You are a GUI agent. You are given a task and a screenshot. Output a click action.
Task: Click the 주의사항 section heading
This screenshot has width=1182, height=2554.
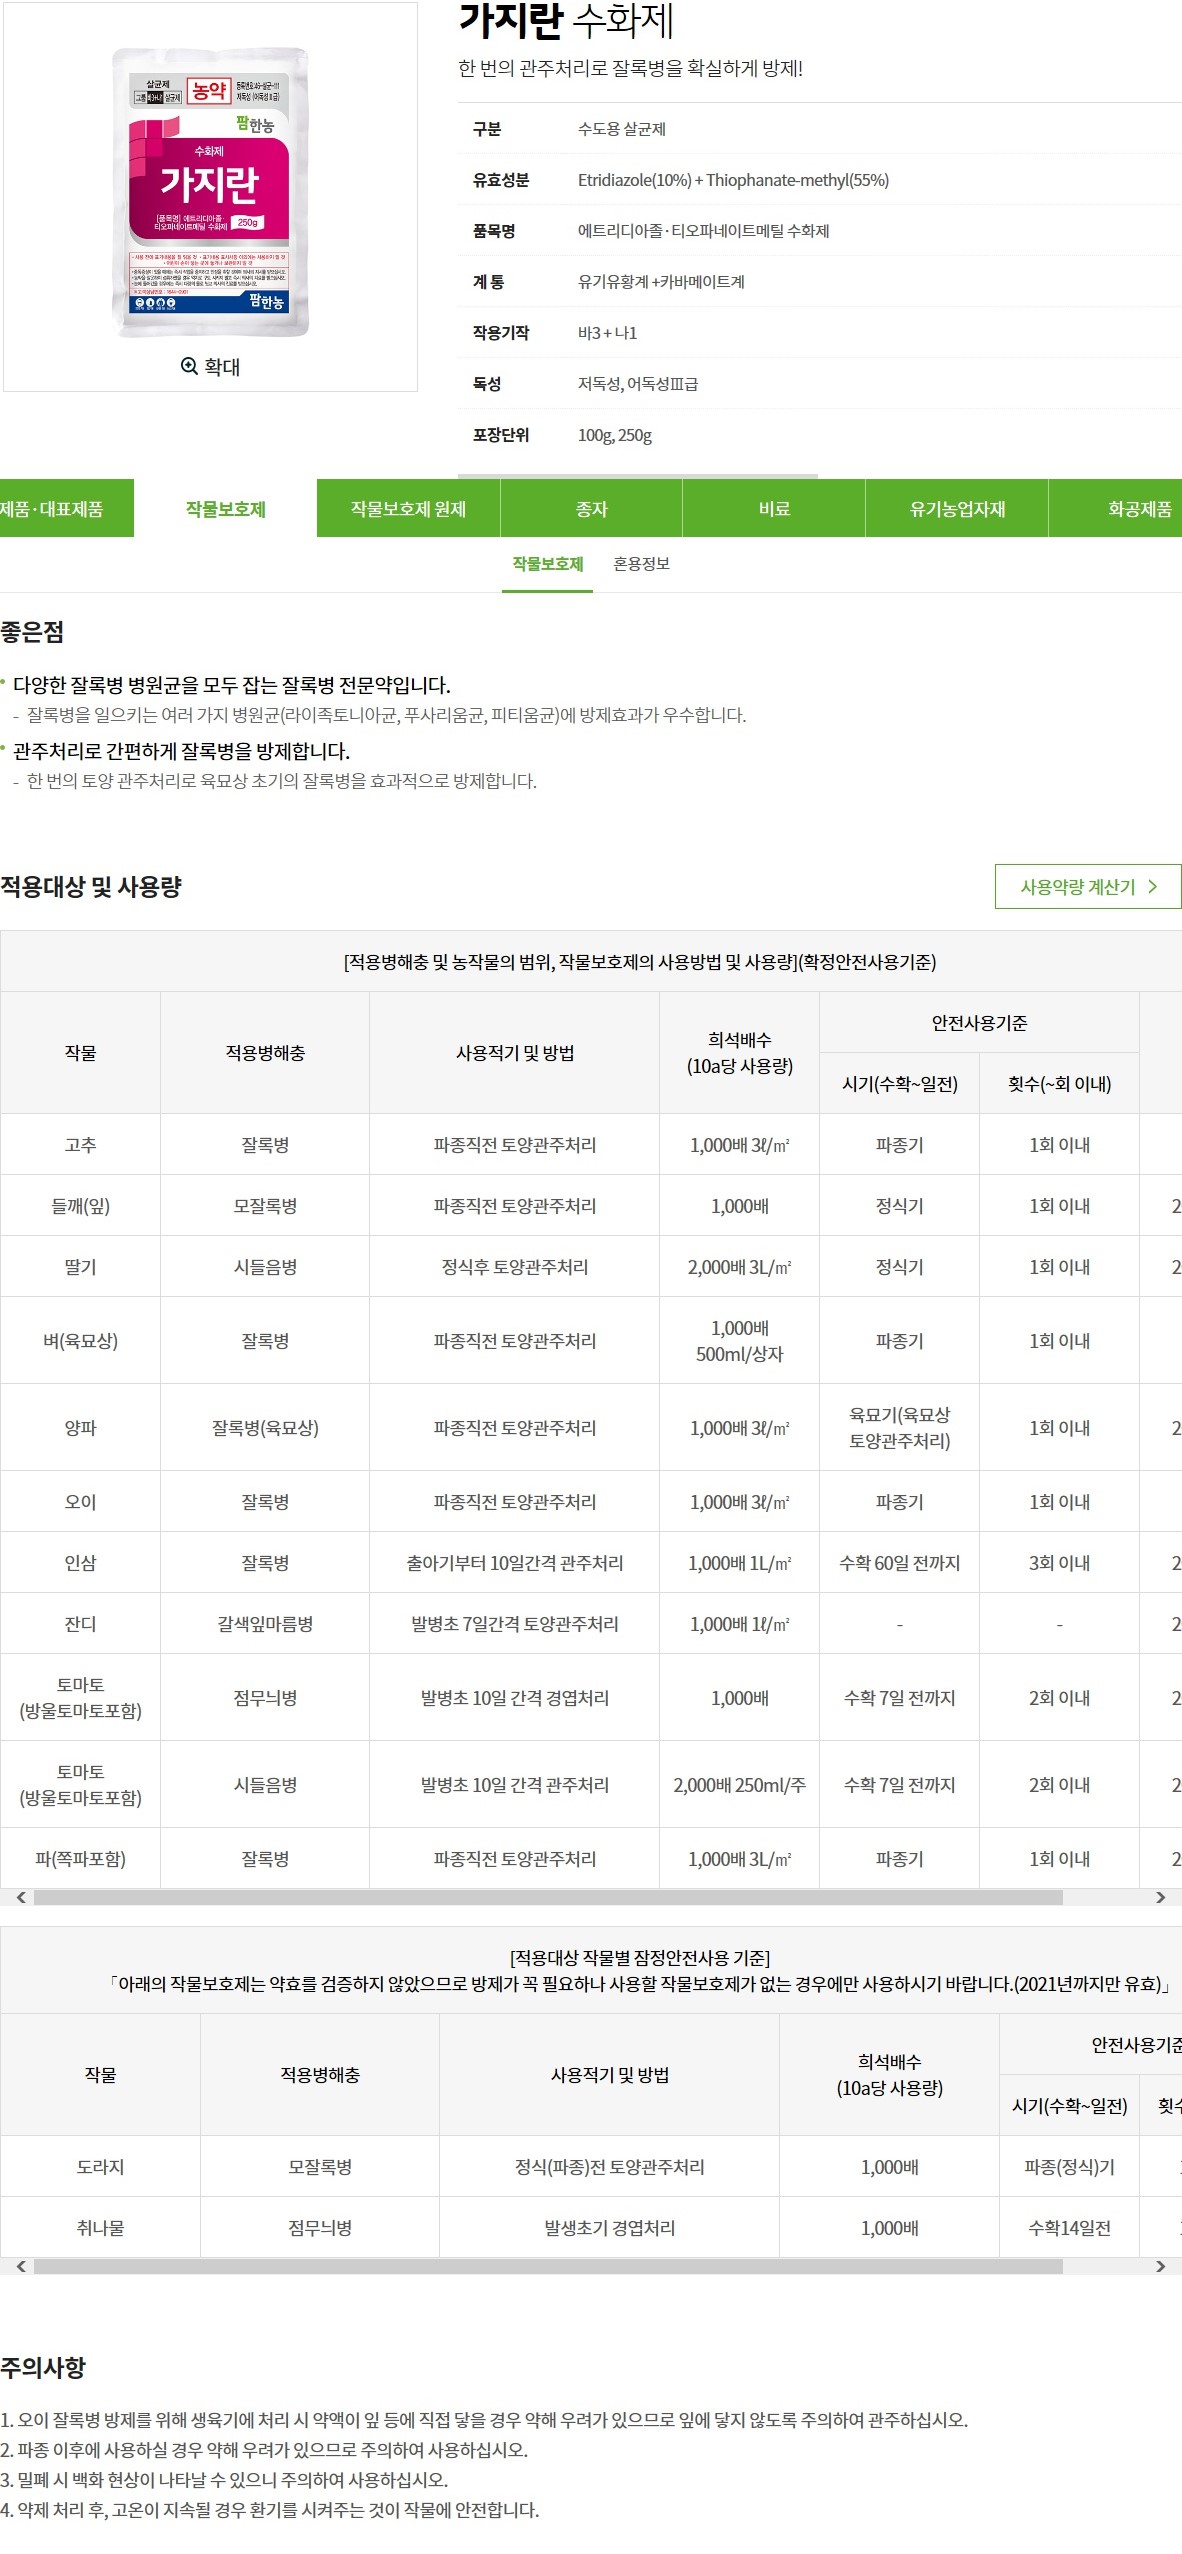43,2367
